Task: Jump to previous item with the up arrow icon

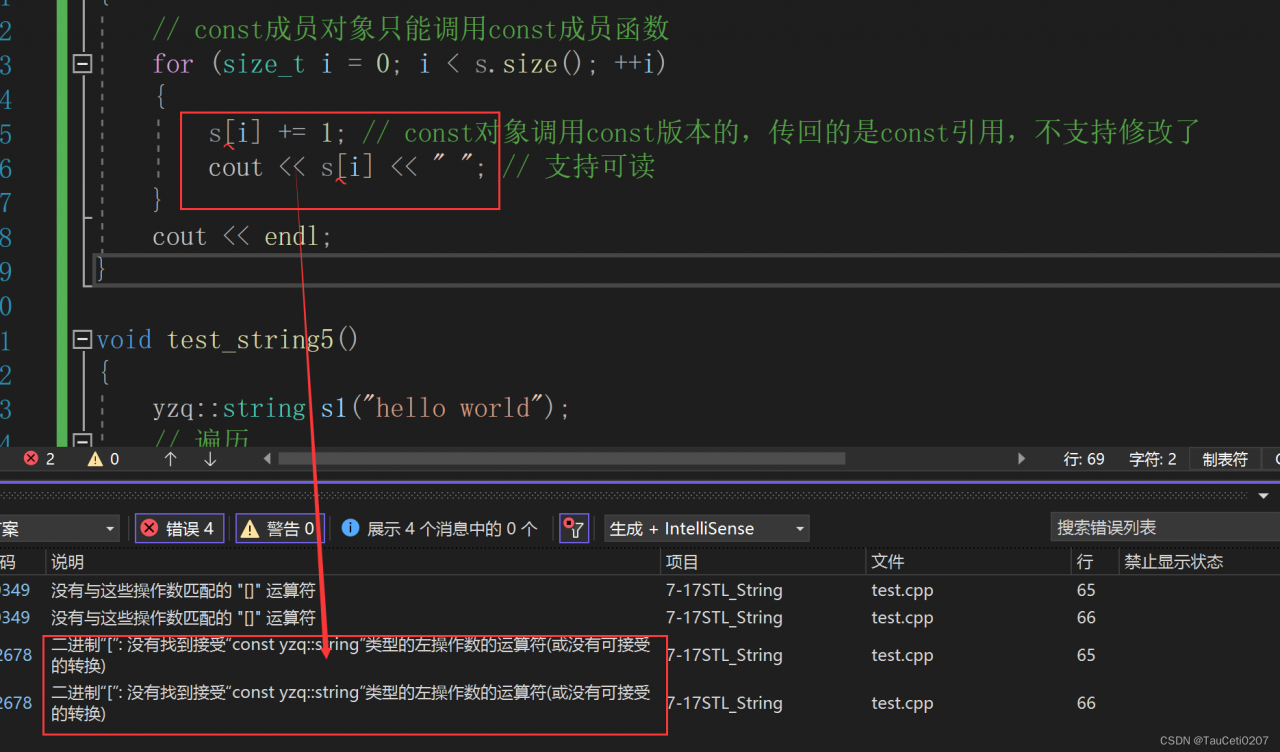Action: (x=170, y=458)
